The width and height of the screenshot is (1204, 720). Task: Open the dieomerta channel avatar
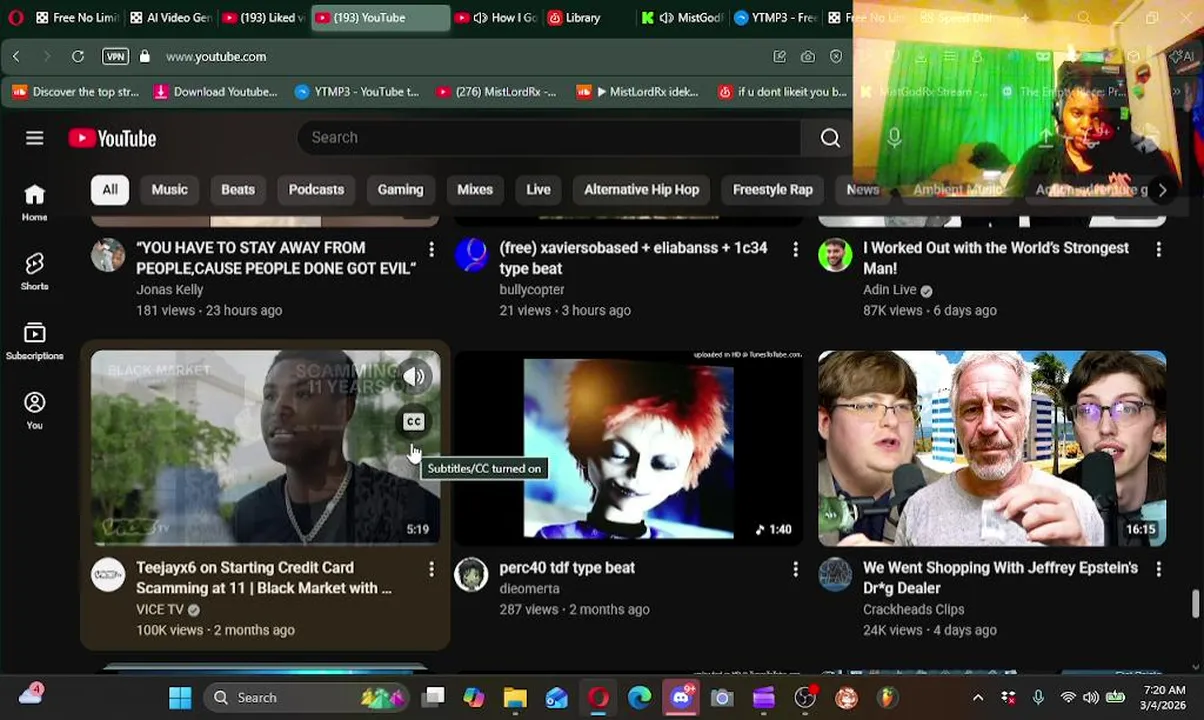point(471,575)
